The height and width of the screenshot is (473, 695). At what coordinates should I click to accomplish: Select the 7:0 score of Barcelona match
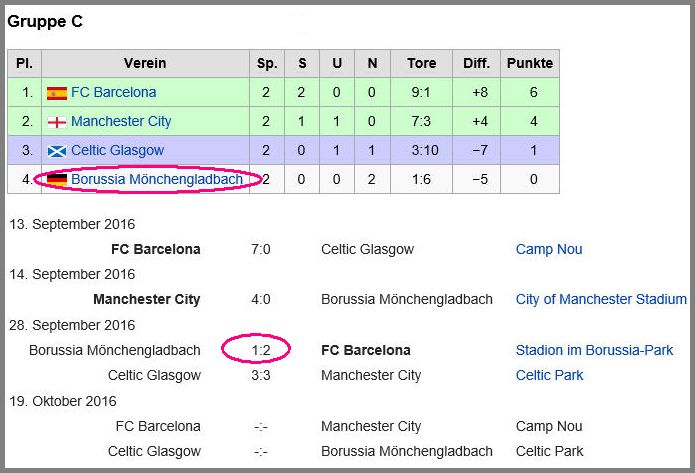(x=261, y=249)
